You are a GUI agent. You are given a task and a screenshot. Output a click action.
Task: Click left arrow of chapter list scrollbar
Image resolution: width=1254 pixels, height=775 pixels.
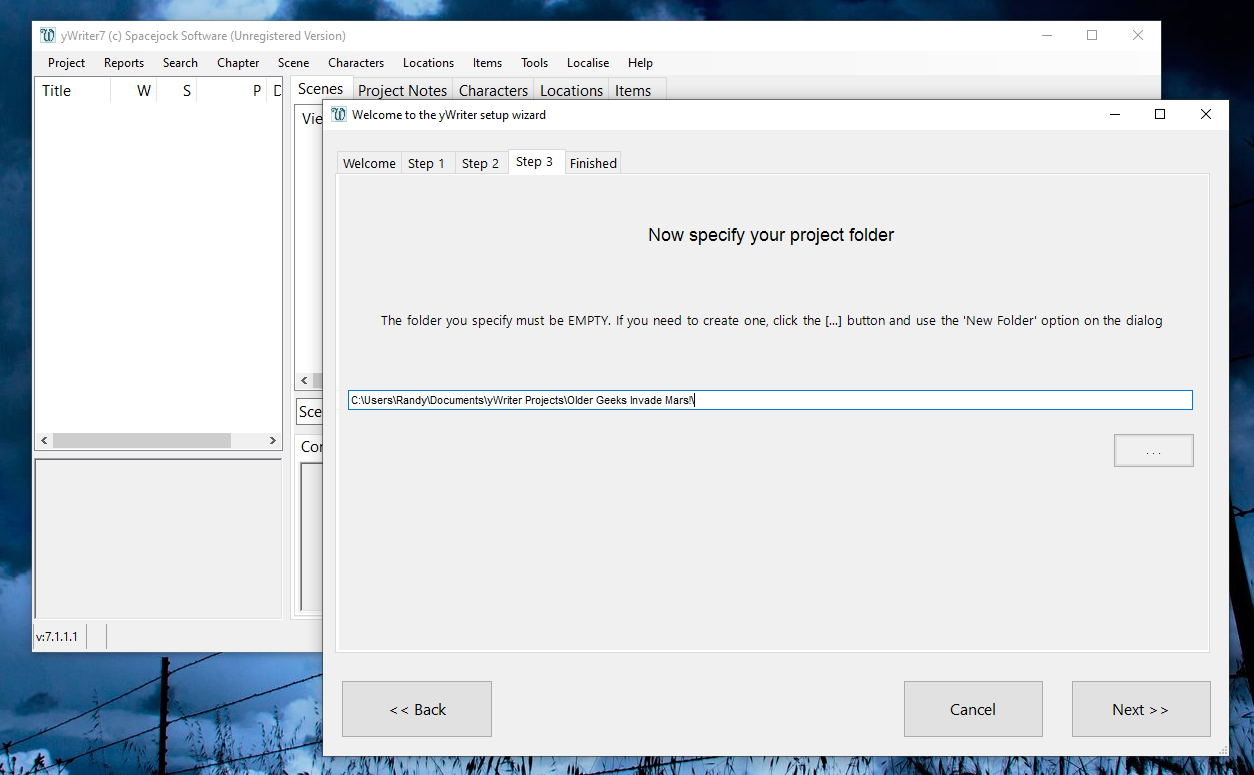point(43,440)
